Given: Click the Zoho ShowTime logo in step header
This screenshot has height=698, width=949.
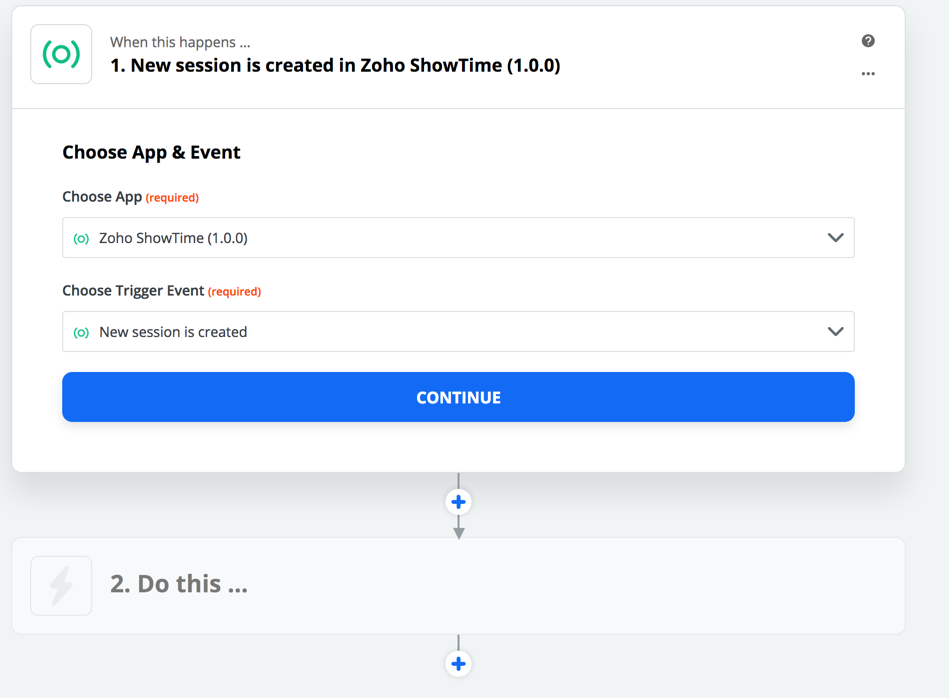Looking at the screenshot, I should (61, 54).
